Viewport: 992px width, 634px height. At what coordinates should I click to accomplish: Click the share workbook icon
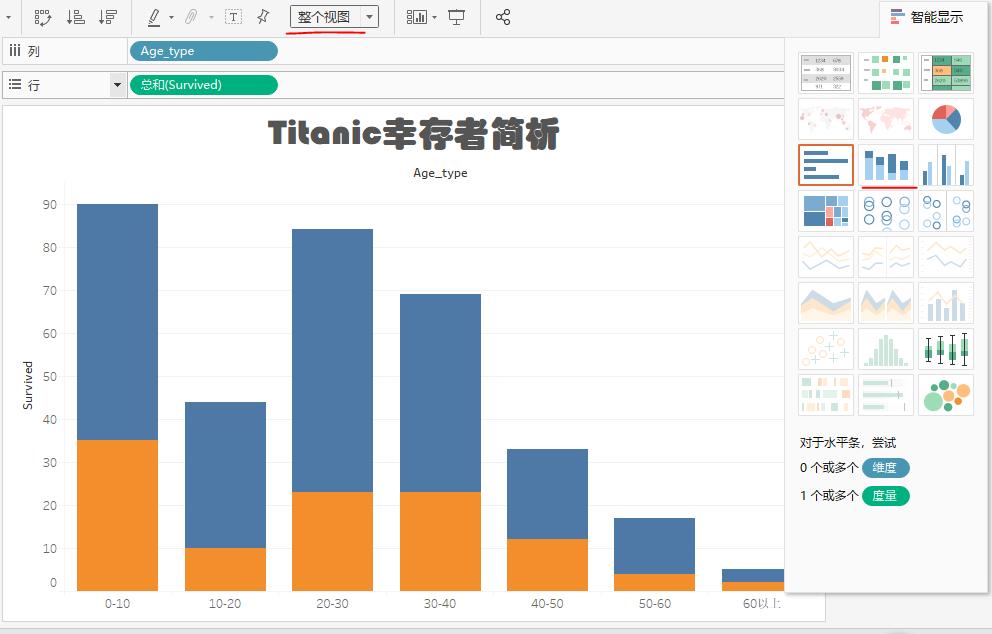point(503,17)
